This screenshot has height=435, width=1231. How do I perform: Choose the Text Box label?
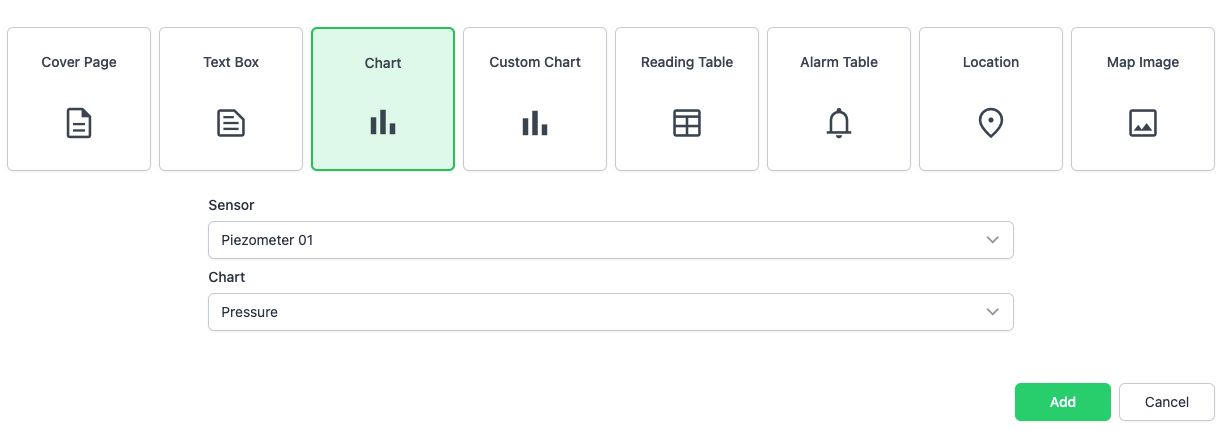[x=231, y=62]
